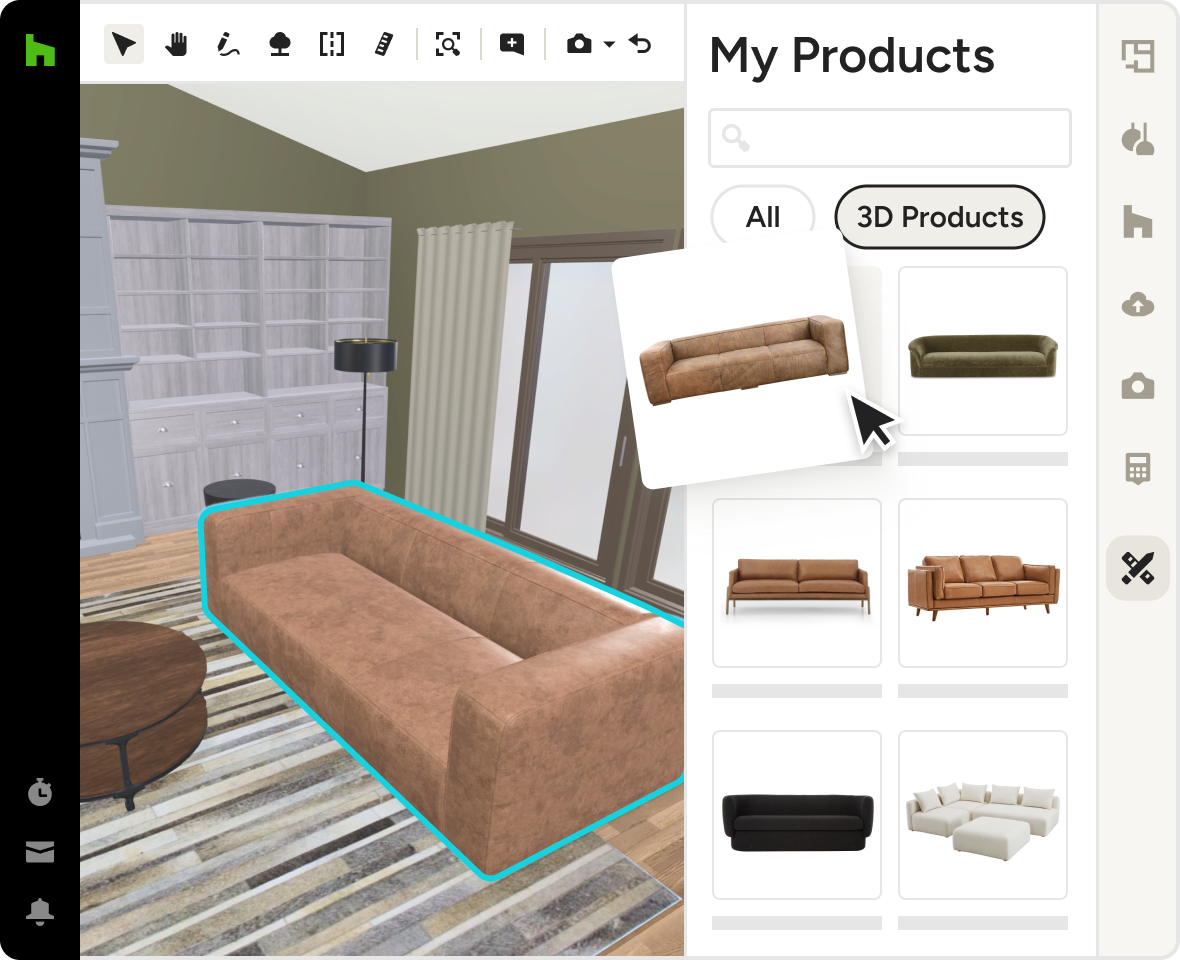
Task: Activate the hand pan tool
Action: coord(176,44)
